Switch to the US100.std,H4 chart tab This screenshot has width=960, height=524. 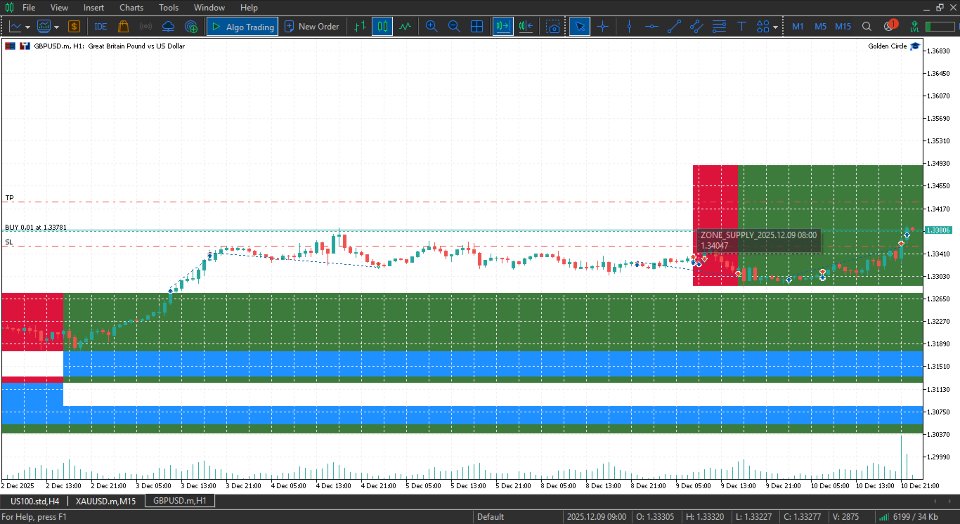tap(34, 501)
